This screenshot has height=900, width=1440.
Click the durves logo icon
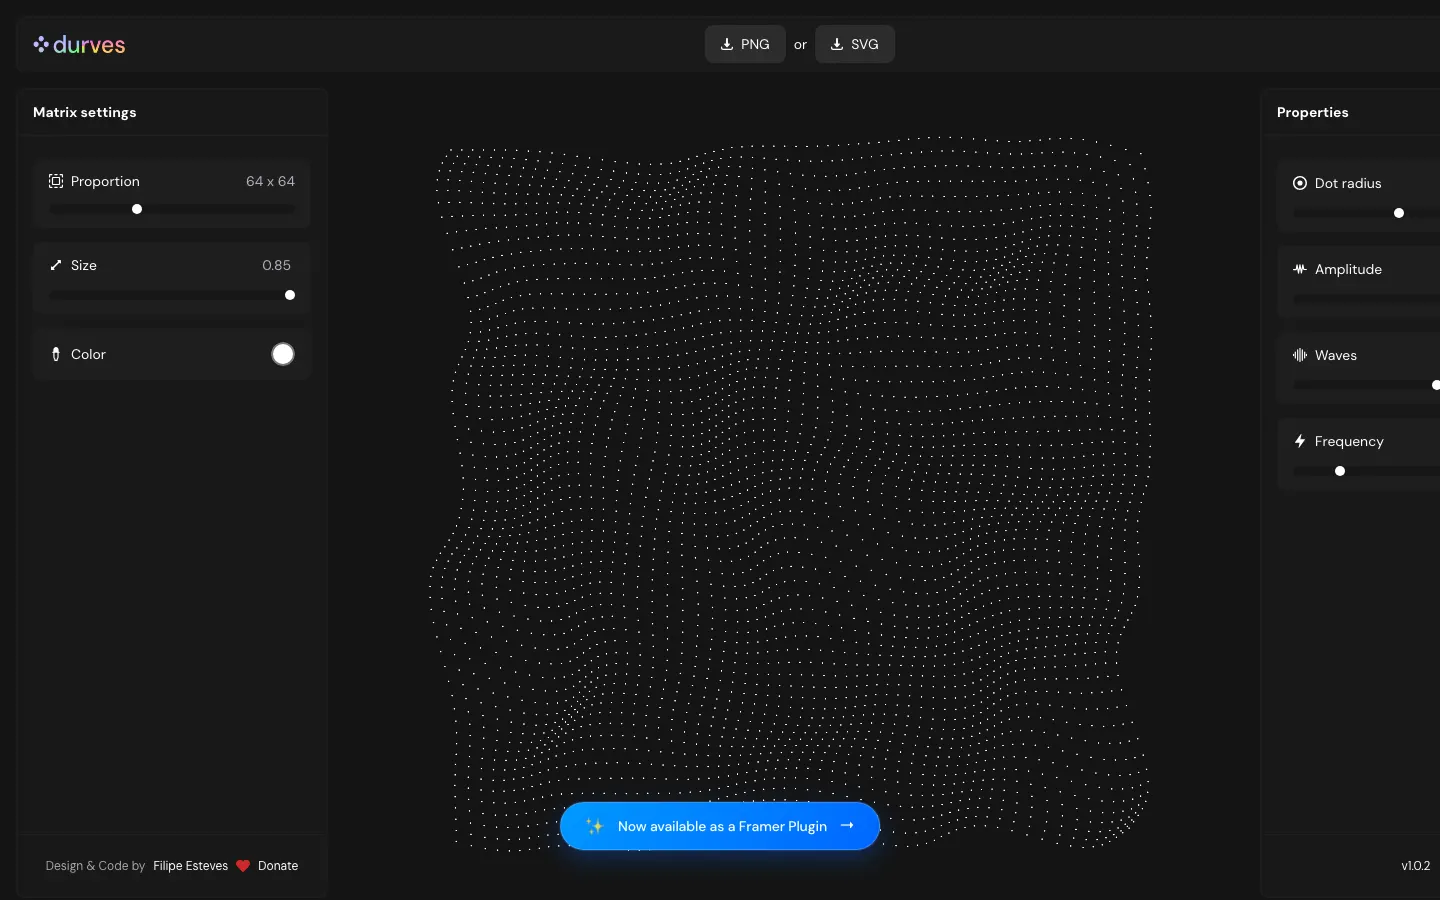(41, 44)
